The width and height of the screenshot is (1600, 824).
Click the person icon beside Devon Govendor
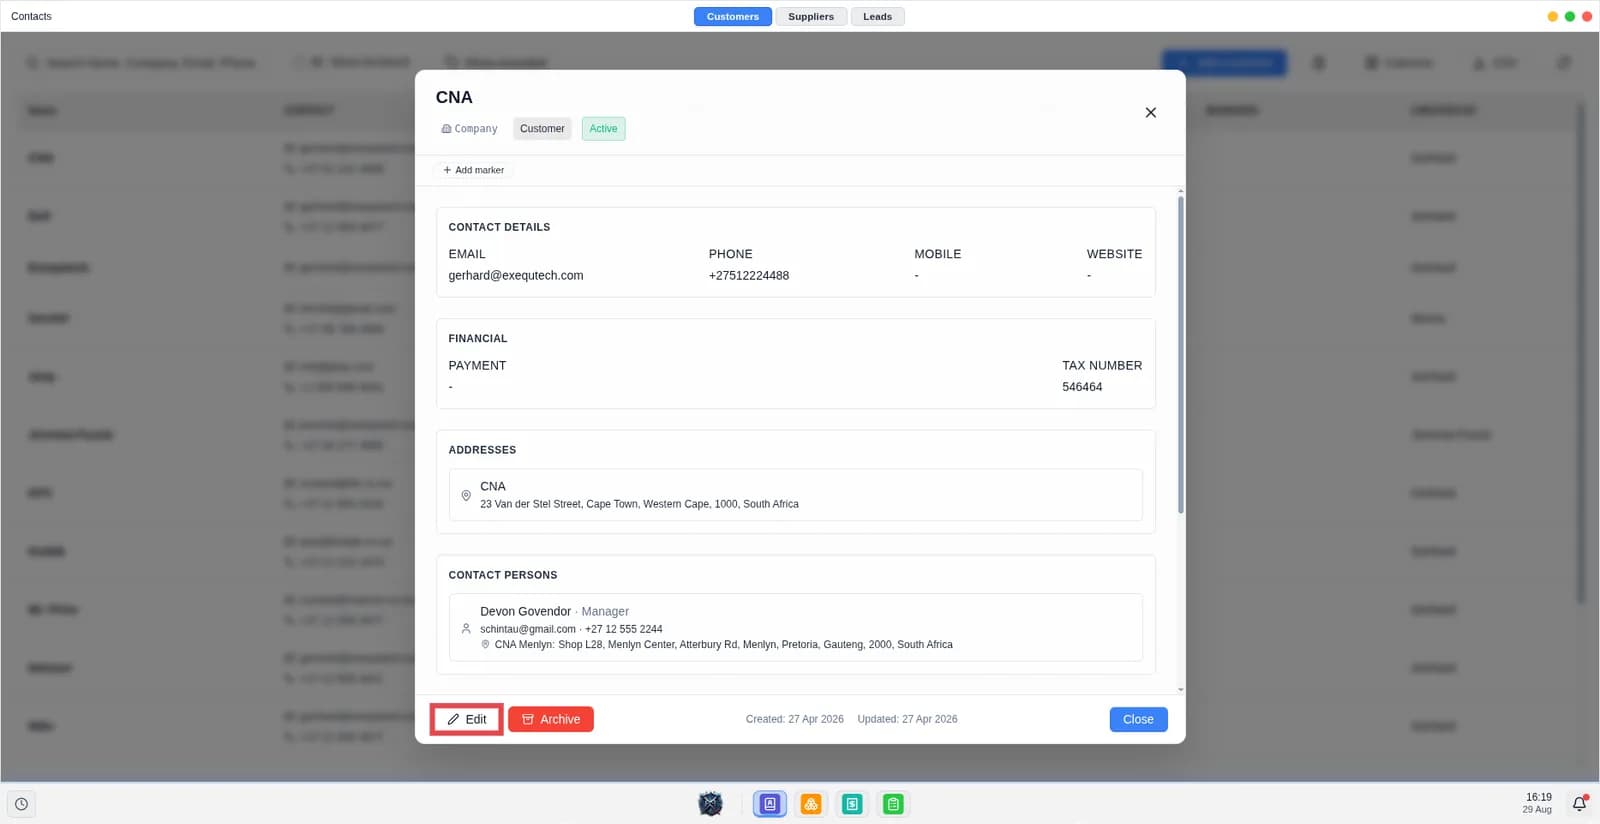(x=466, y=629)
